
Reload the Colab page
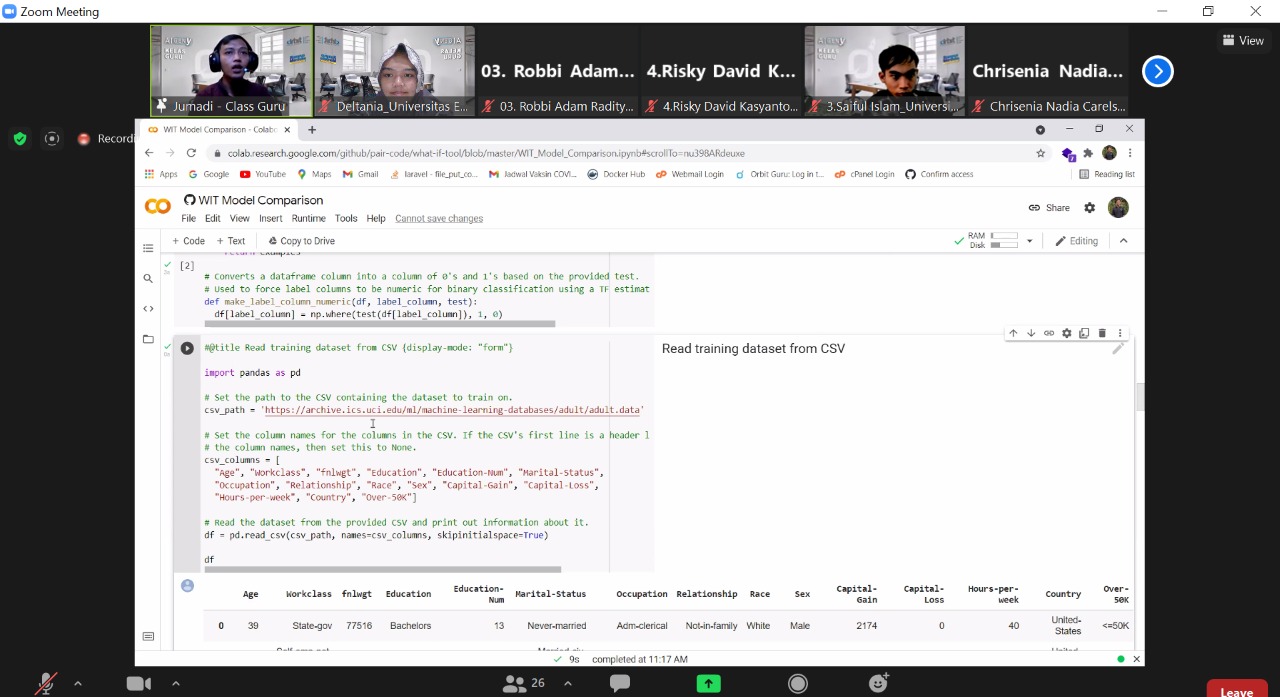click(x=193, y=153)
